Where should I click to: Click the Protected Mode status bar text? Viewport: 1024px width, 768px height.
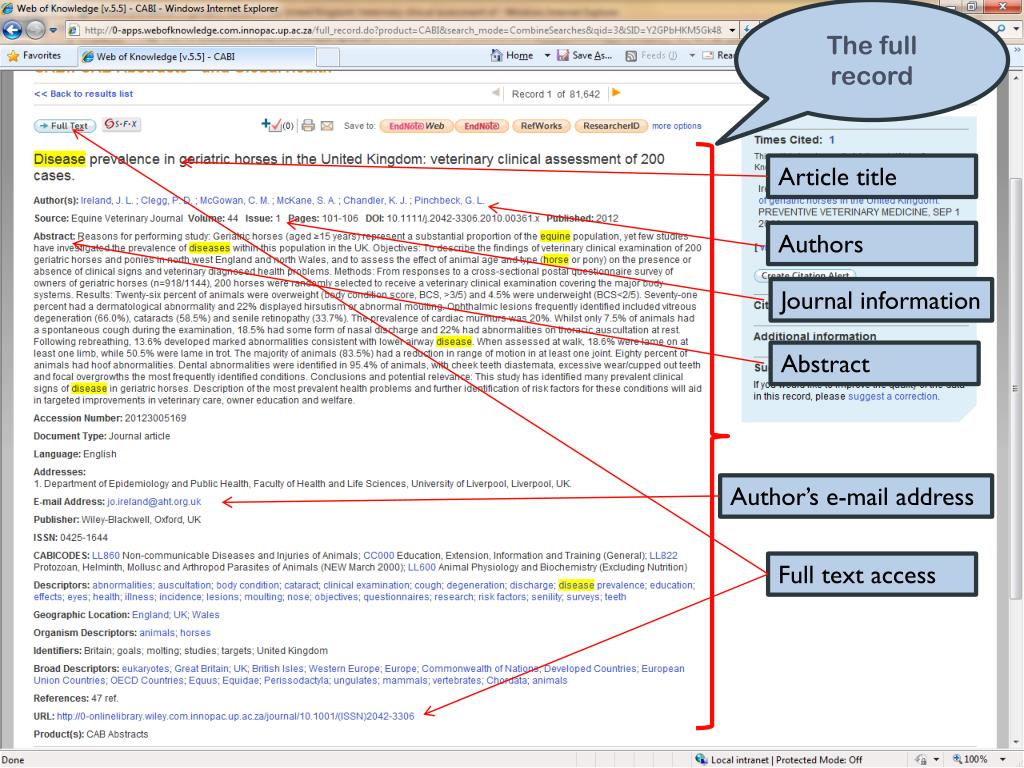(819, 760)
